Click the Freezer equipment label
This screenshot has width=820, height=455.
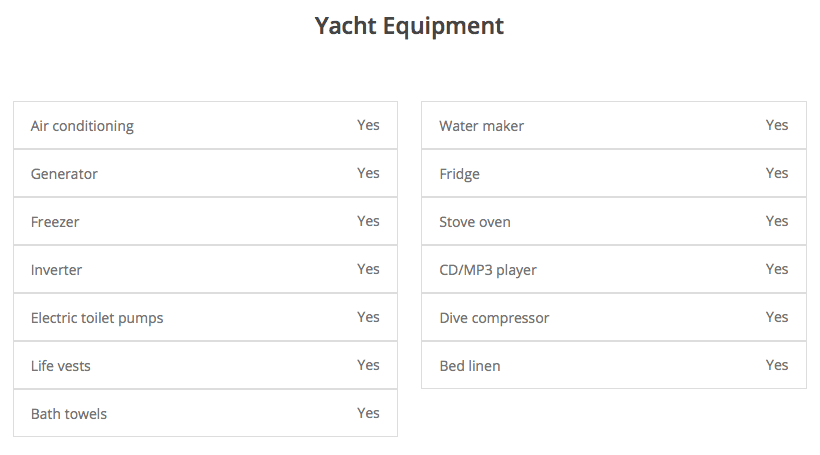(x=55, y=222)
